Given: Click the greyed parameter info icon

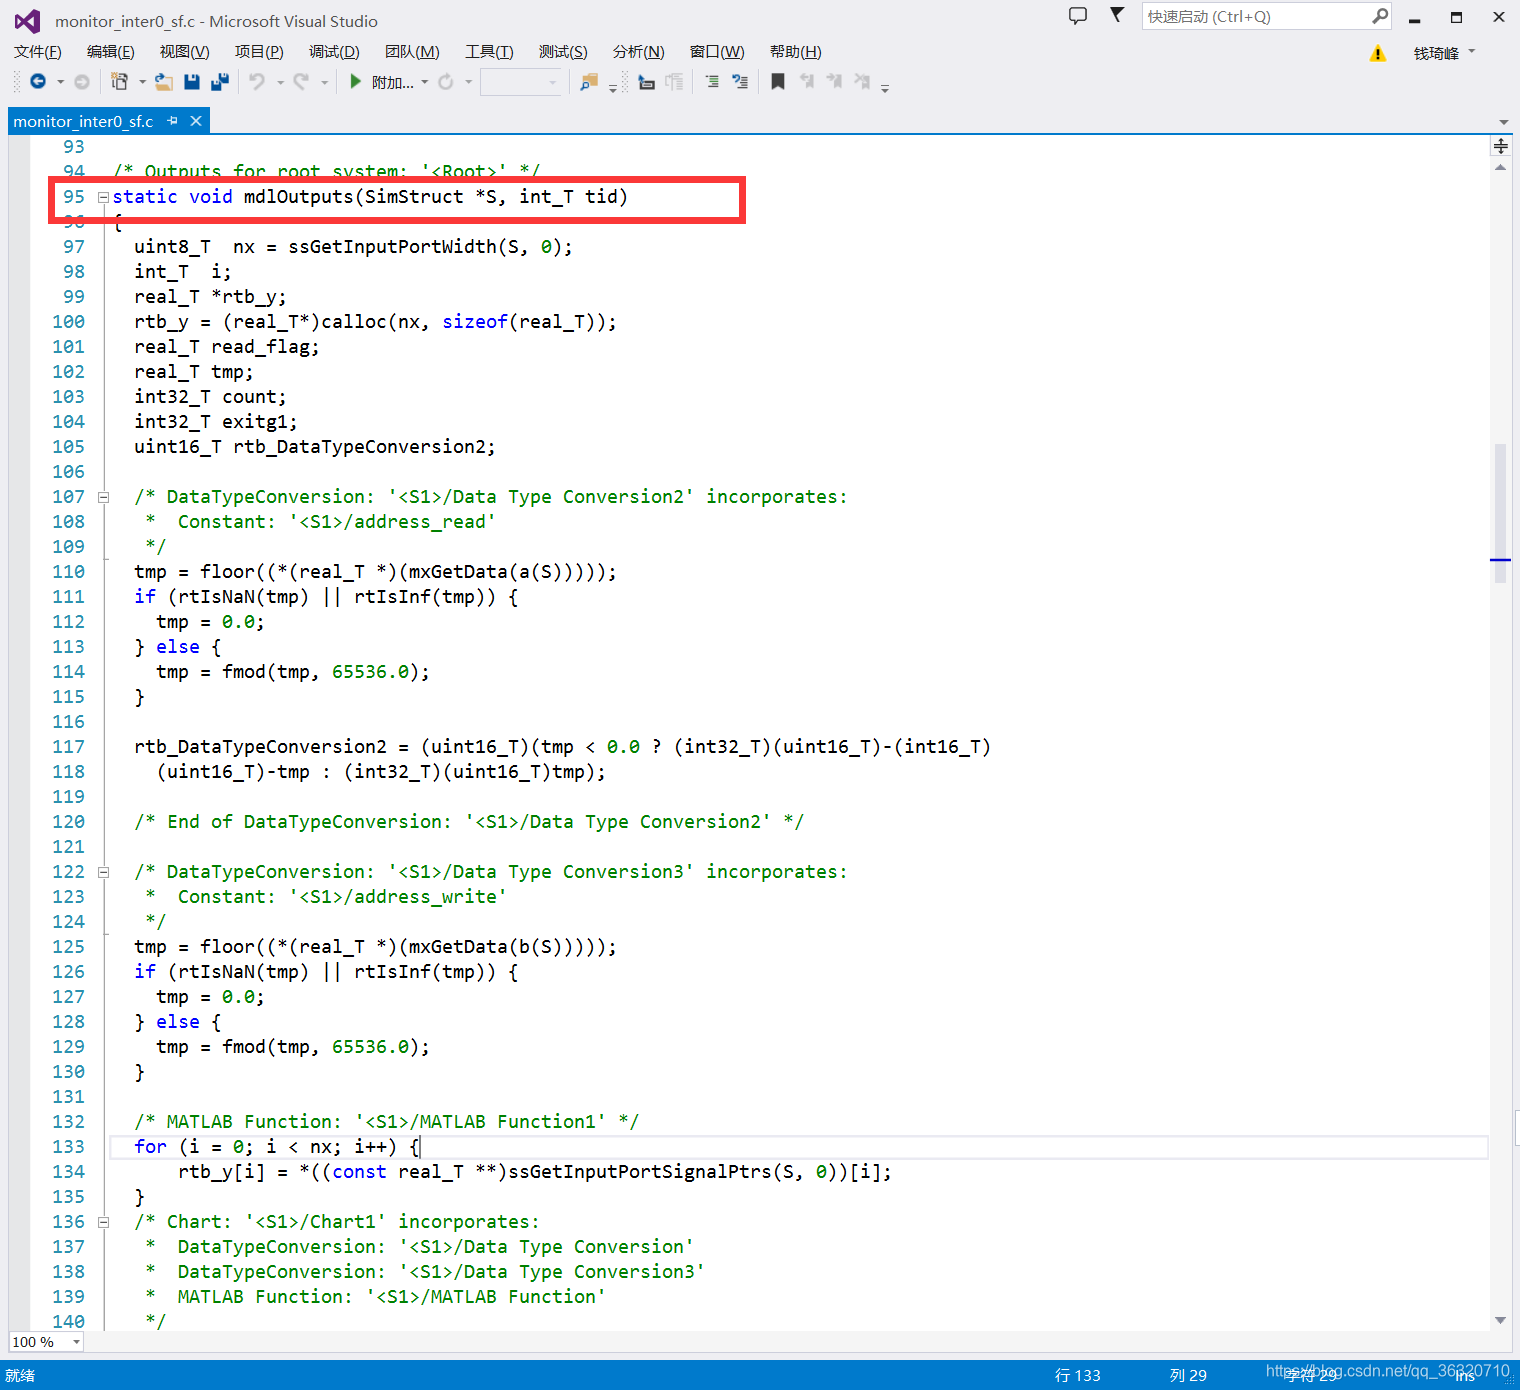Looking at the screenshot, I should click(675, 82).
